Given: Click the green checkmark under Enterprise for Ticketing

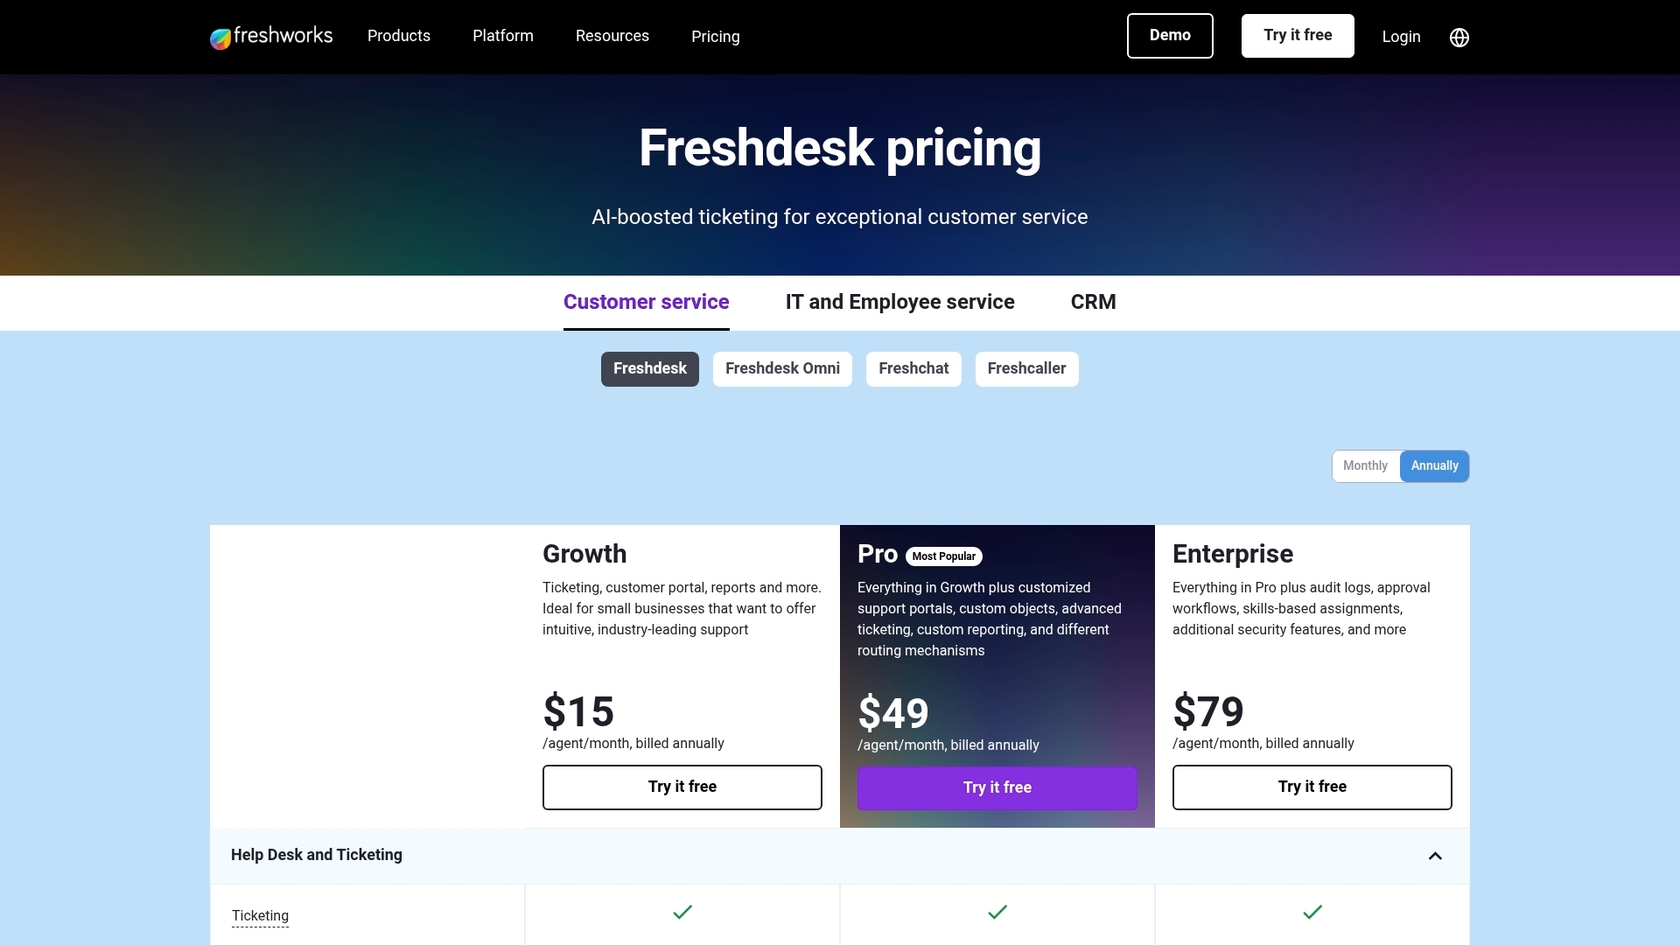Looking at the screenshot, I should pos(1311,912).
